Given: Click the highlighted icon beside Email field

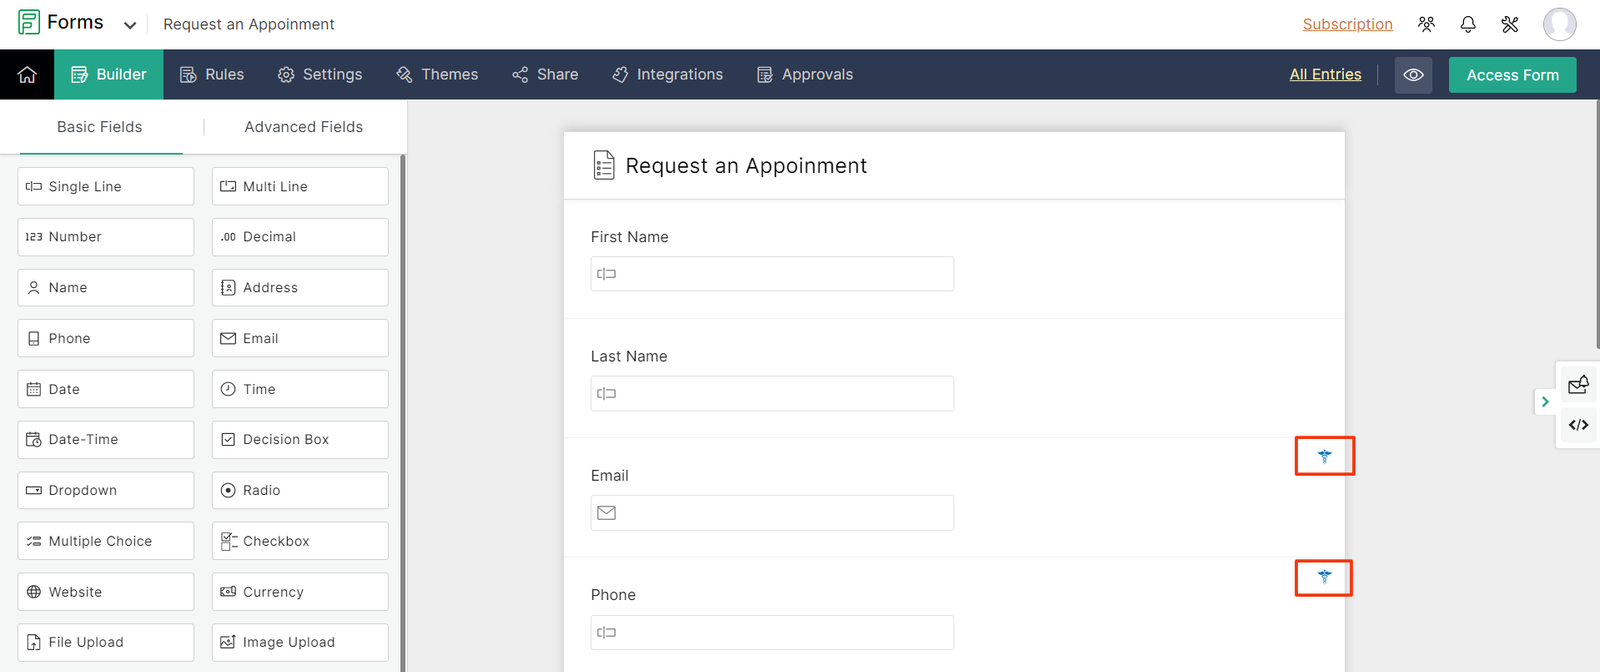Looking at the screenshot, I should coord(1324,455).
